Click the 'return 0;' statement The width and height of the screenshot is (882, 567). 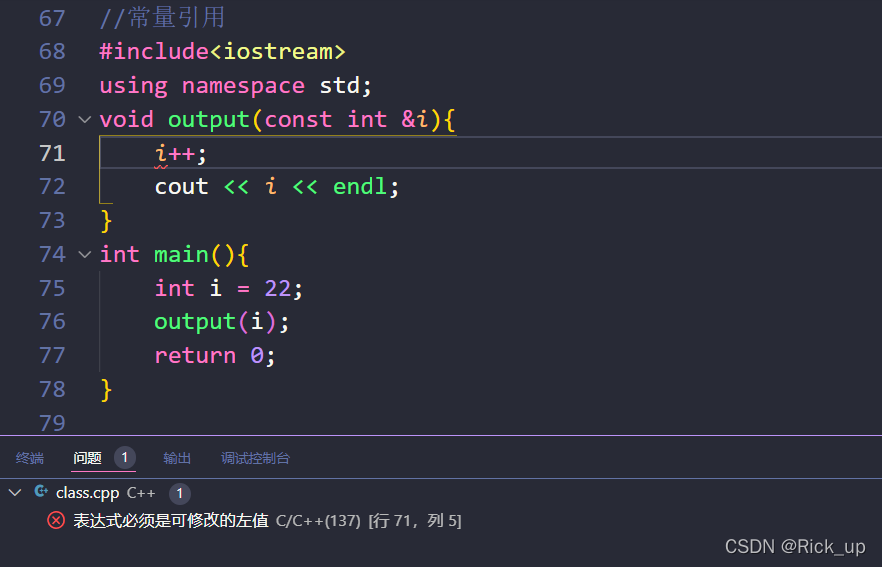(215, 356)
